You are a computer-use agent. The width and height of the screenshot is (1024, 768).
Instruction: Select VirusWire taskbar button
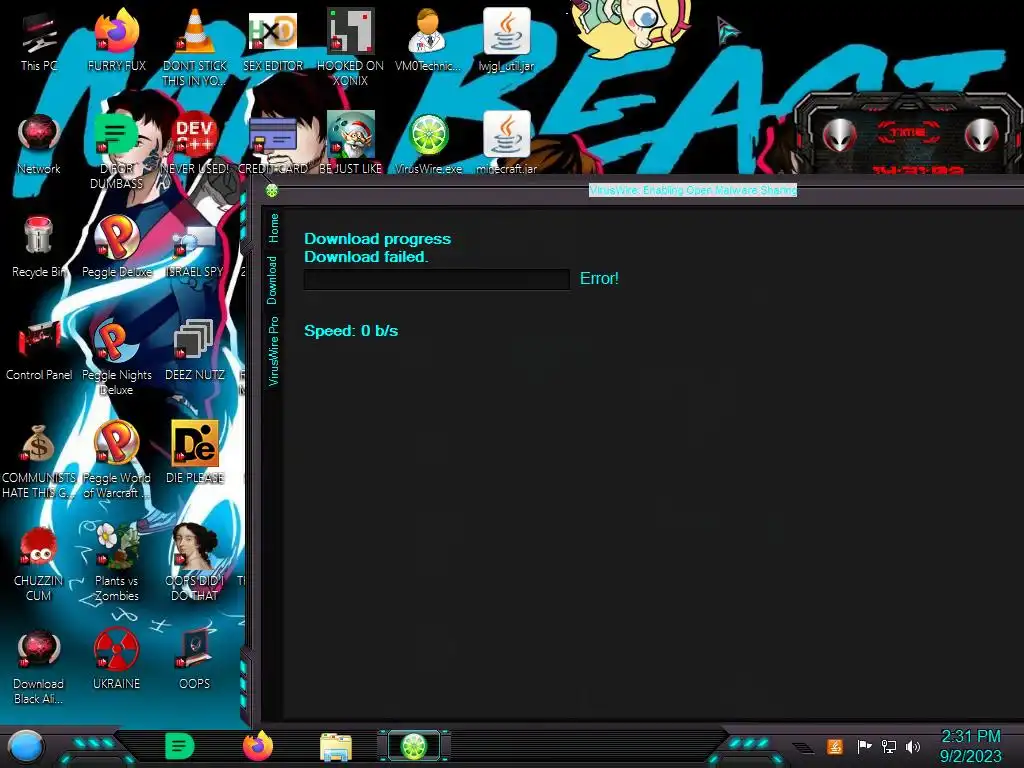pyautogui.click(x=413, y=746)
